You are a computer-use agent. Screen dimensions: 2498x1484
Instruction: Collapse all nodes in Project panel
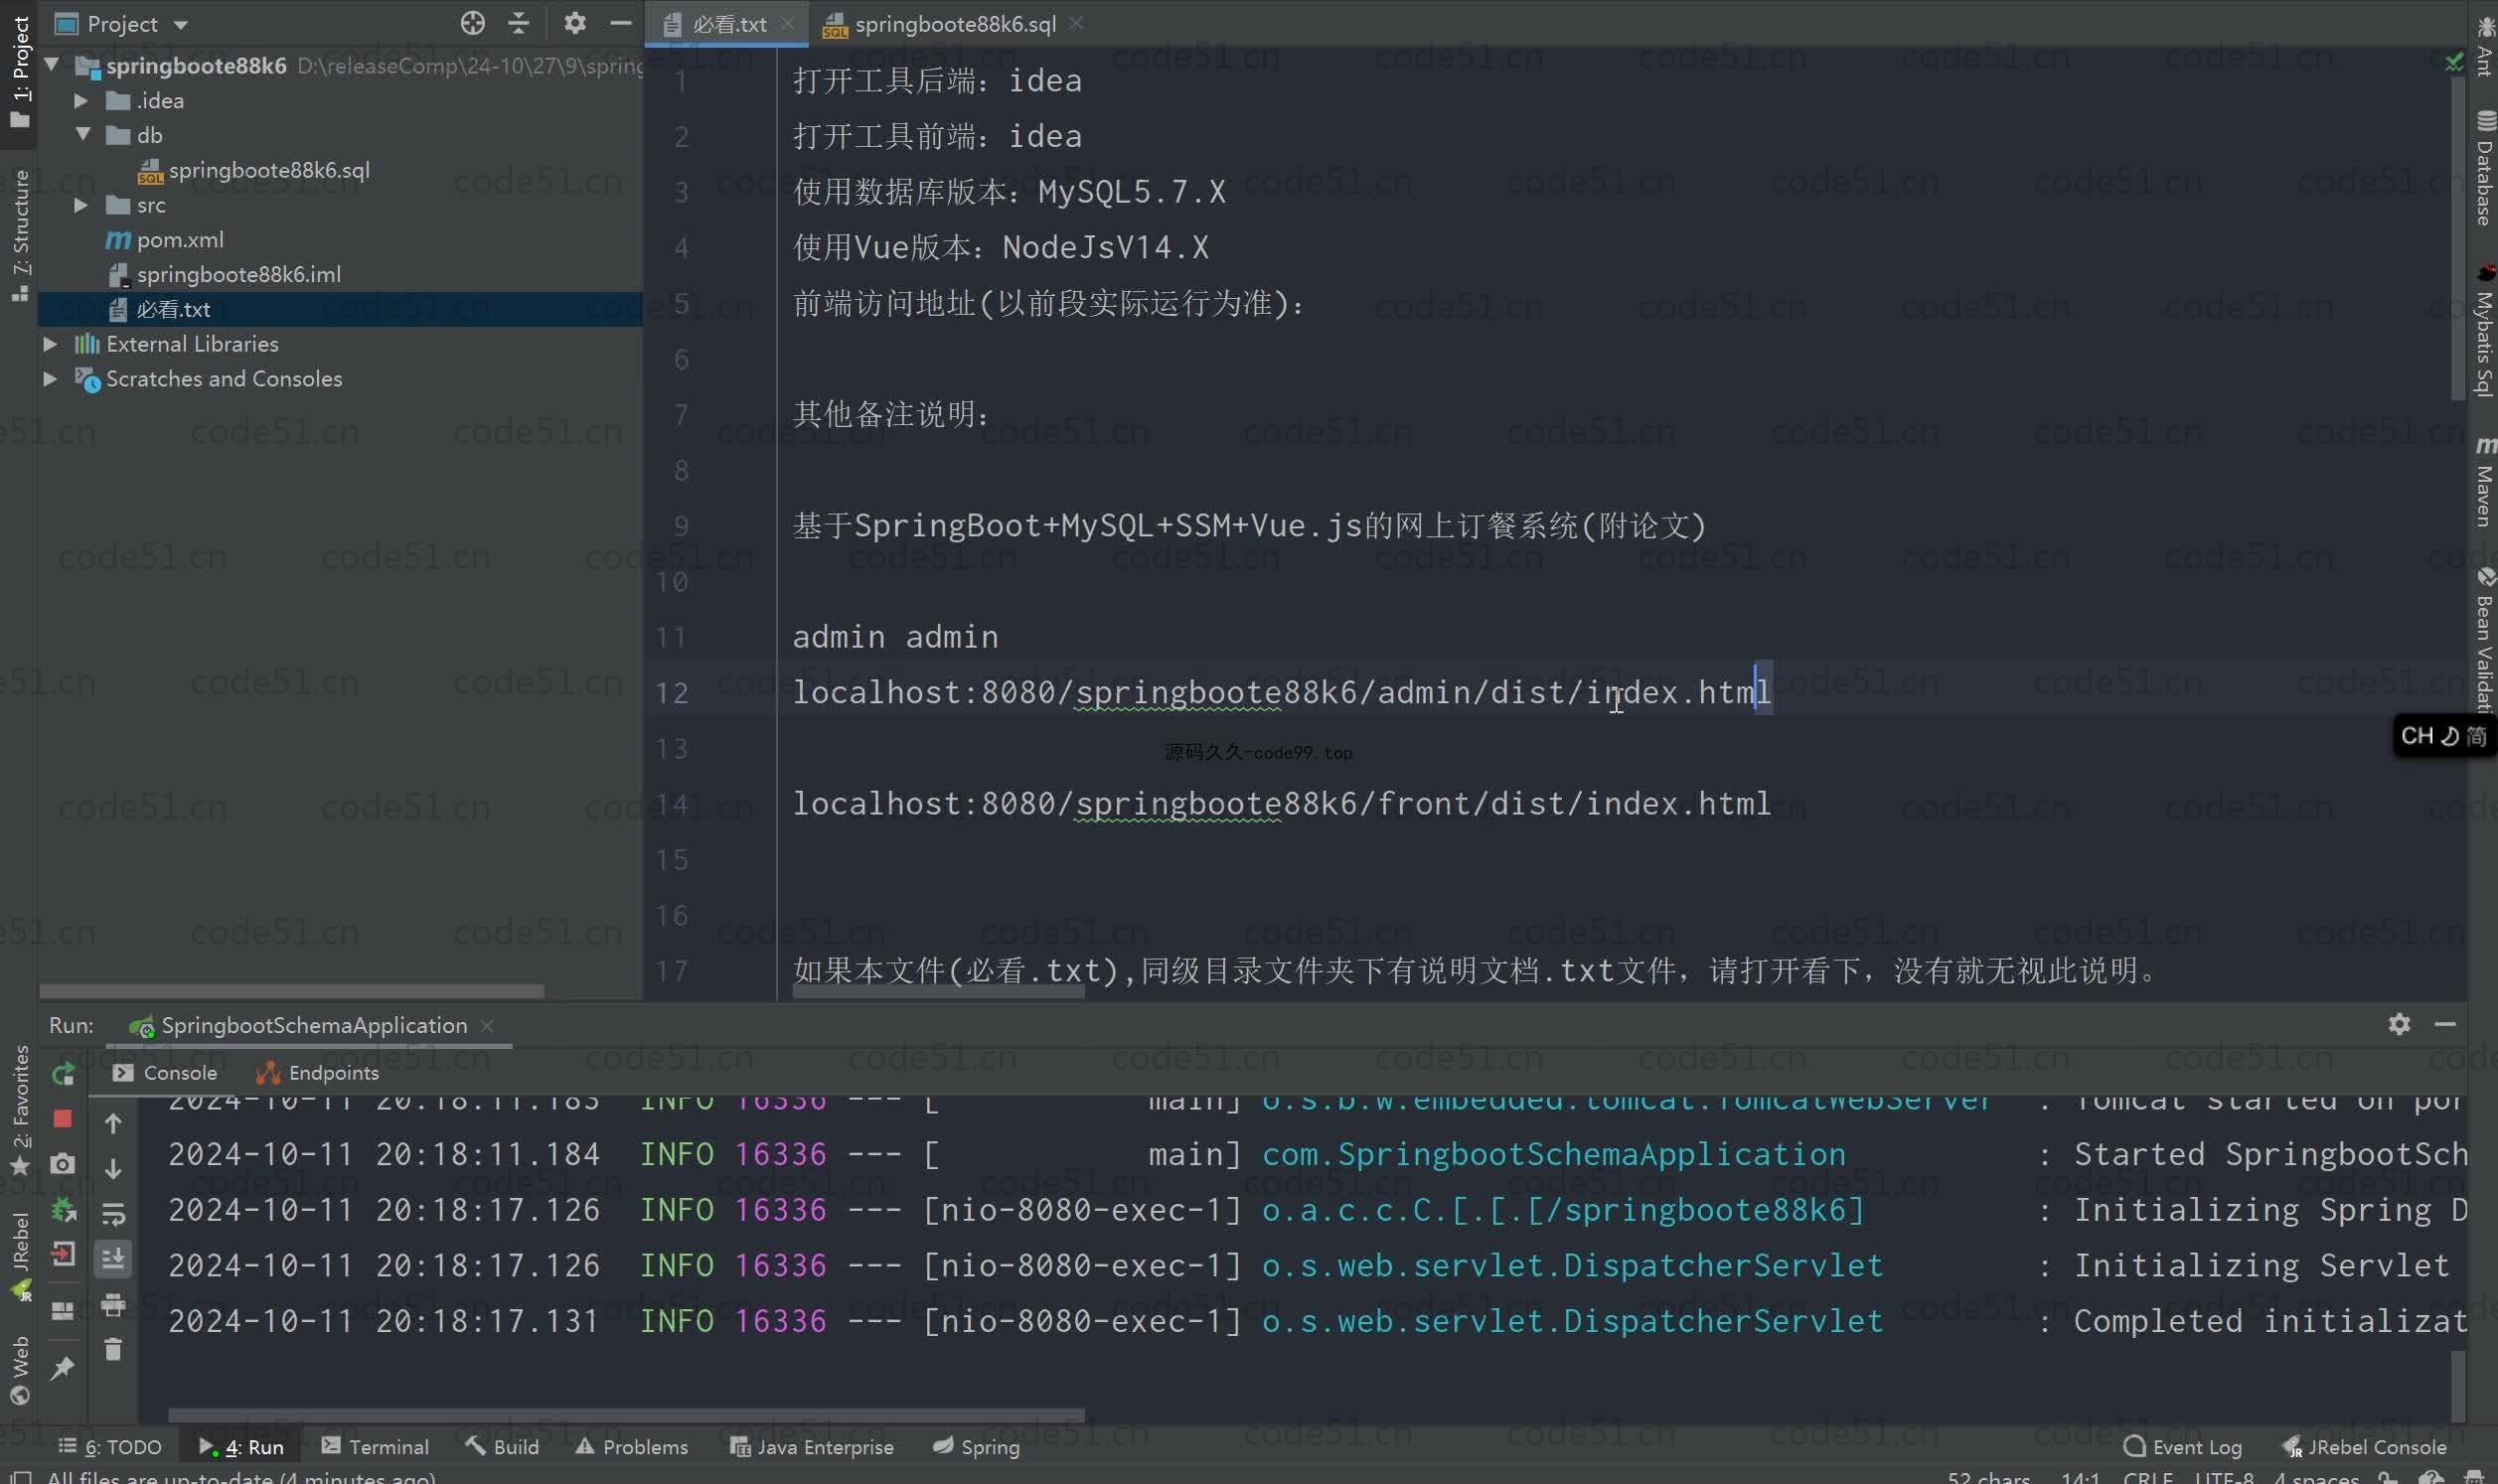click(x=518, y=23)
